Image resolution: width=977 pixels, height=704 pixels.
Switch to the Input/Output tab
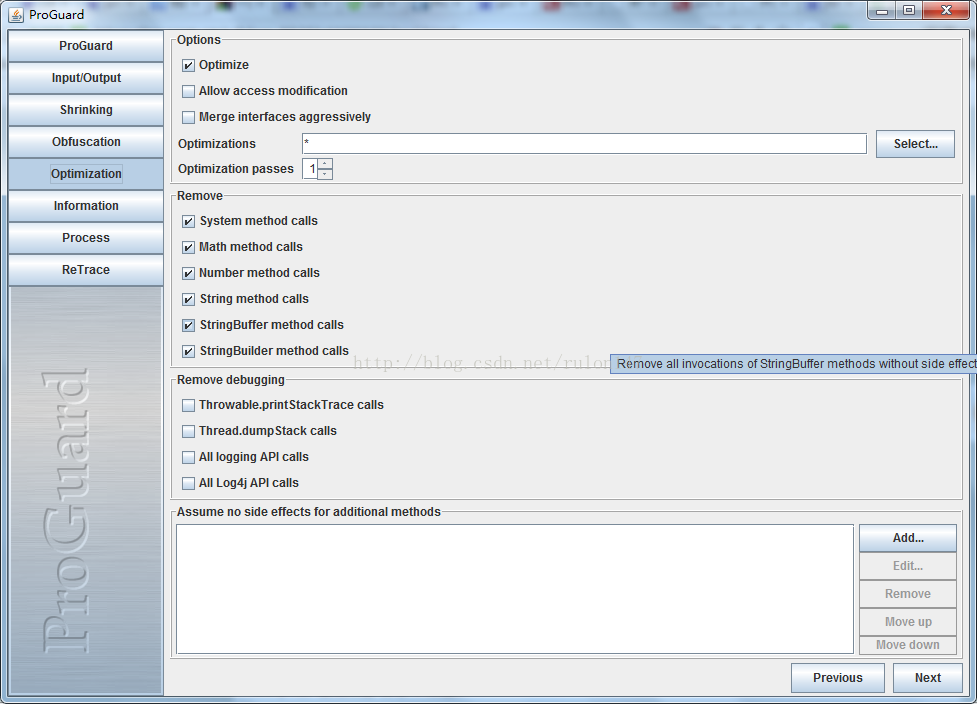pyautogui.click(x=86, y=78)
